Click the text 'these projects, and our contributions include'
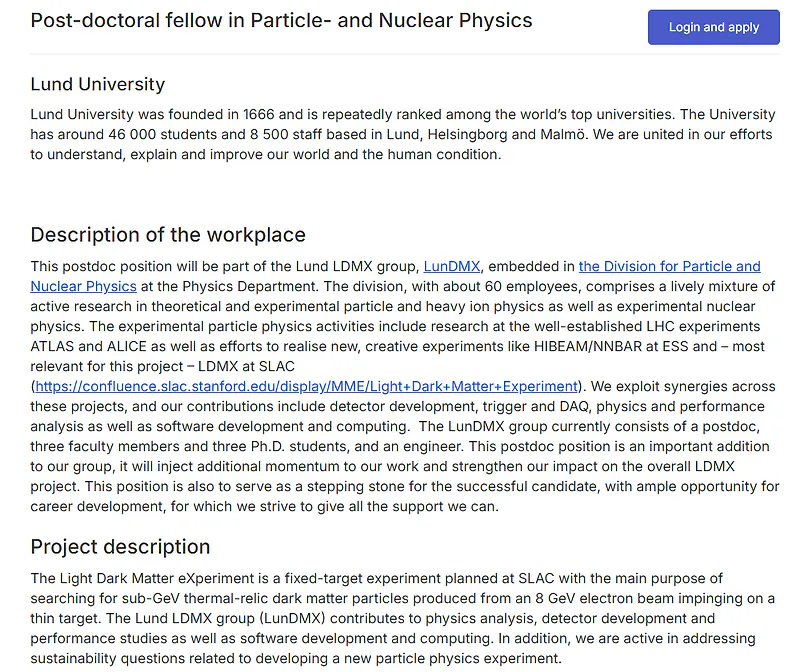The height and width of the screenshot is (672, 800). tap(178, 406)
